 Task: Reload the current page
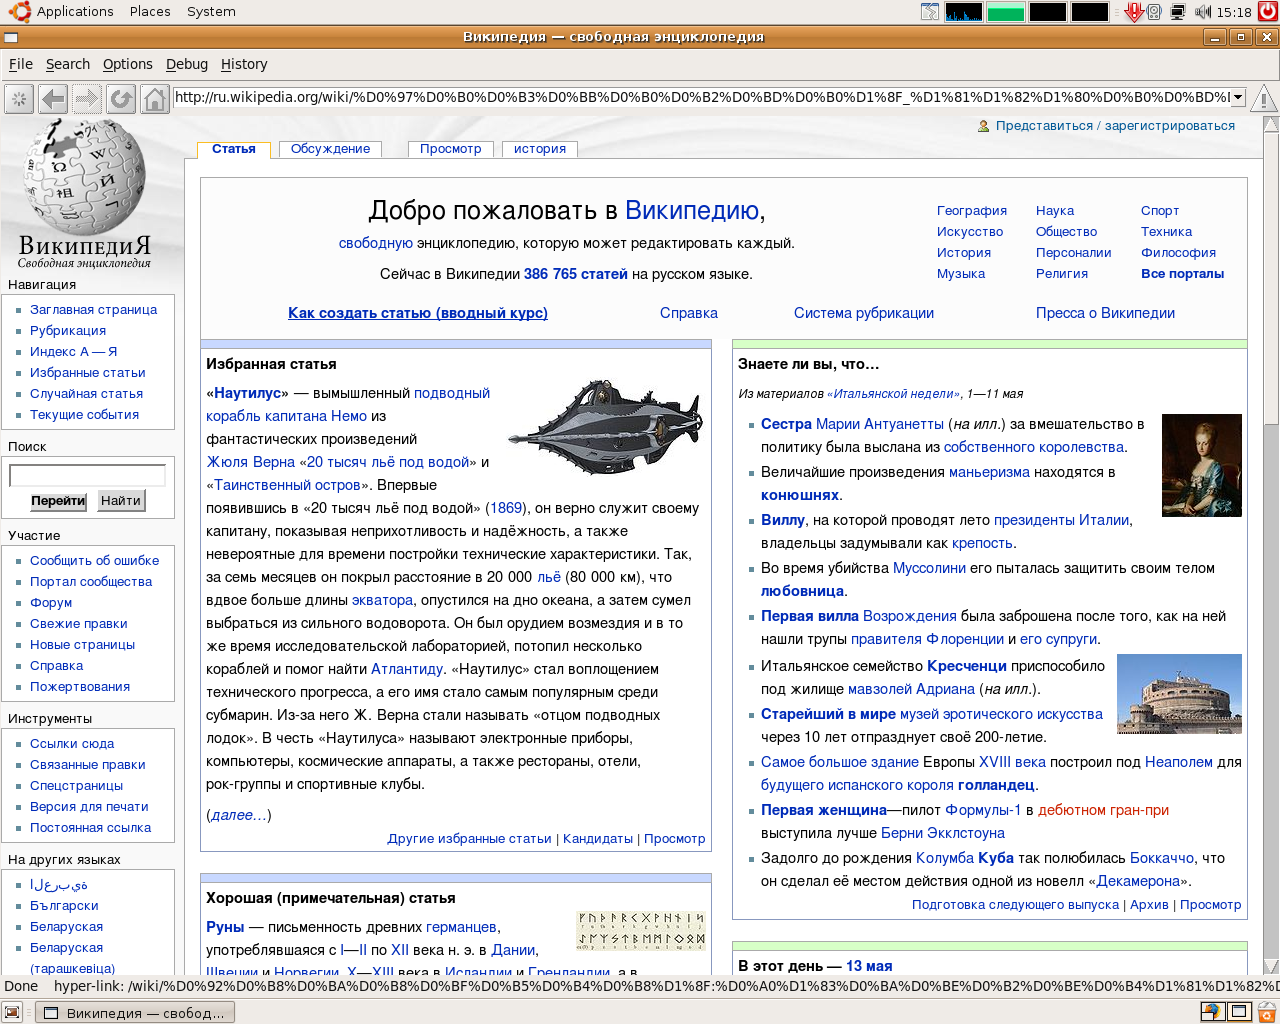(121, 99)
